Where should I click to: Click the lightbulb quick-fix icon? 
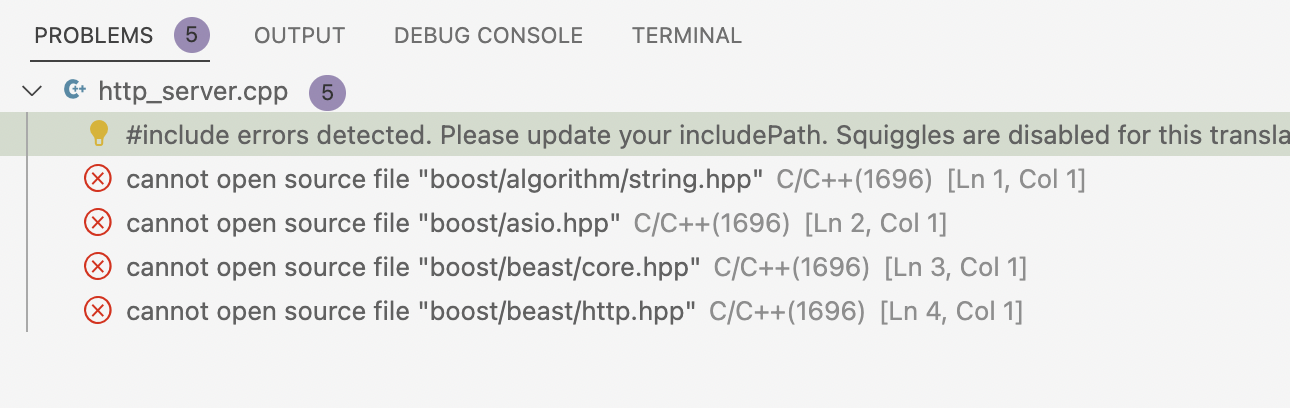coord(98,133)
